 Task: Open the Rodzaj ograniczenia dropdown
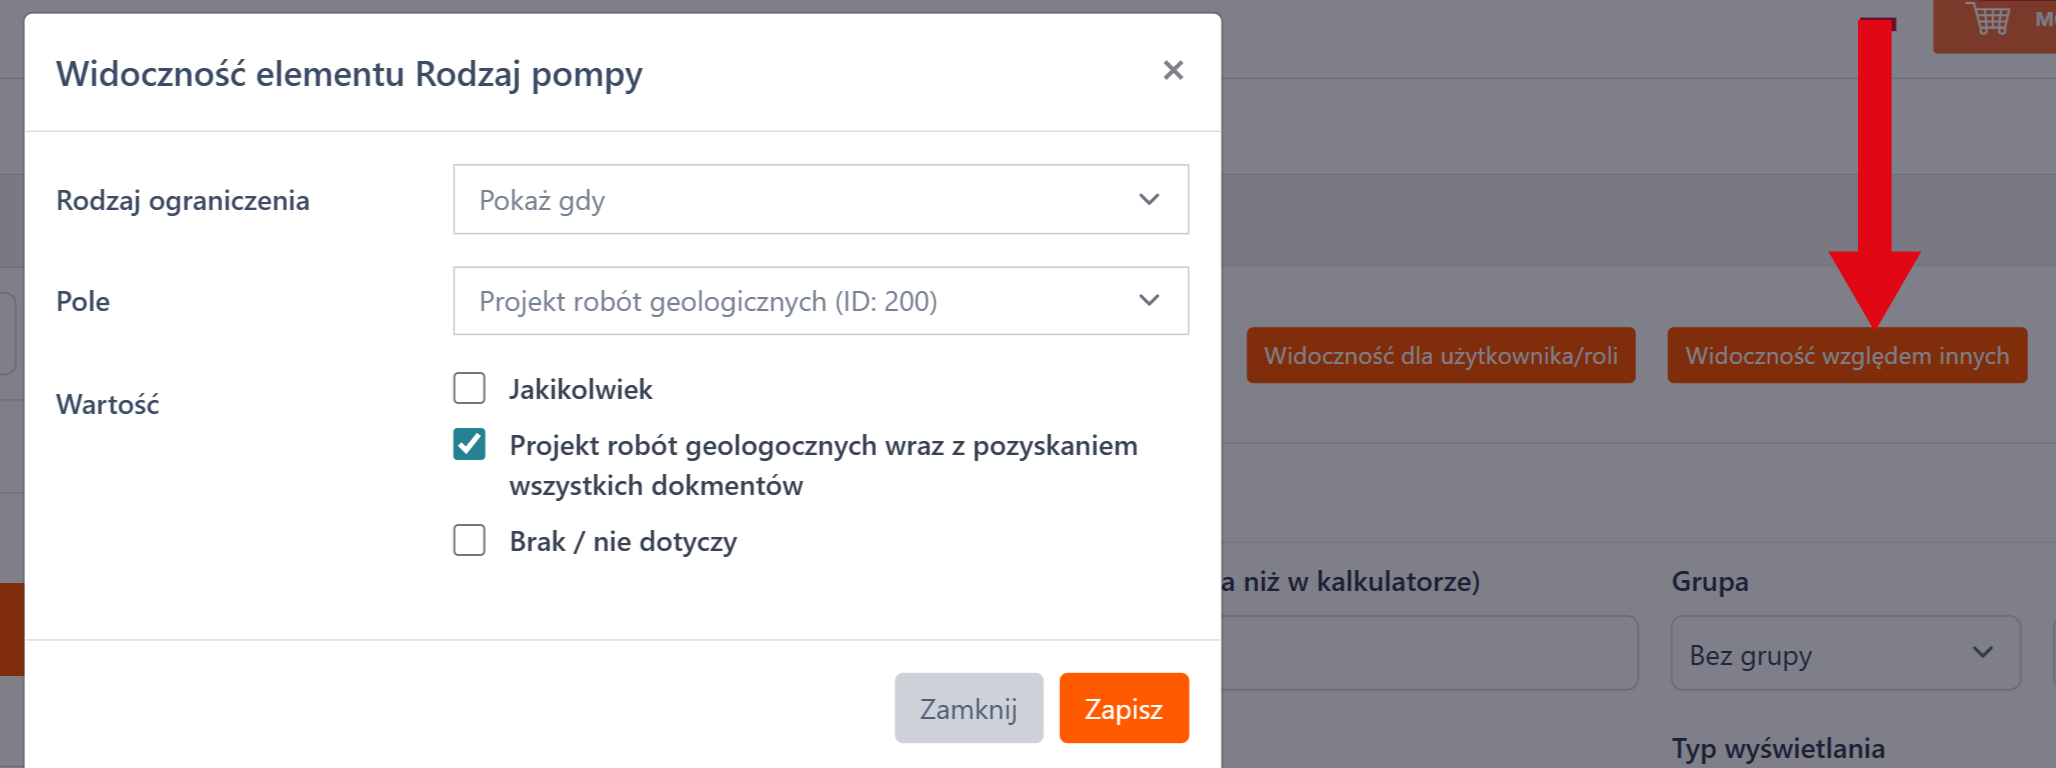[820, 200]
